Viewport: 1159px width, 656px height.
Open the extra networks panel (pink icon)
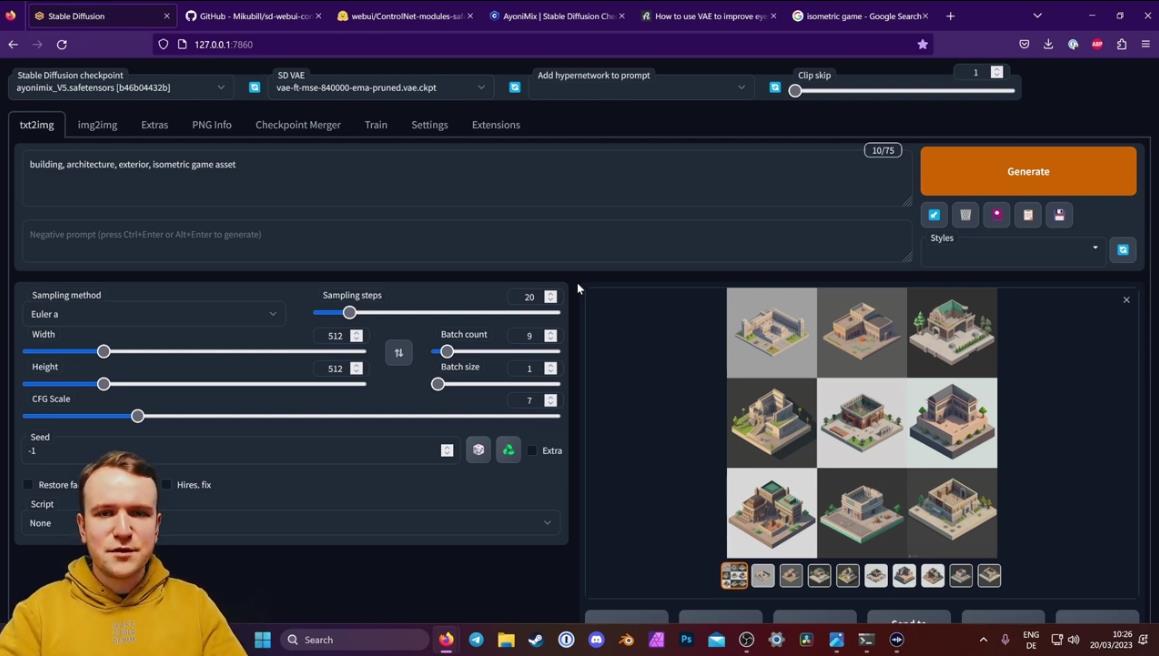coord(996,214)
